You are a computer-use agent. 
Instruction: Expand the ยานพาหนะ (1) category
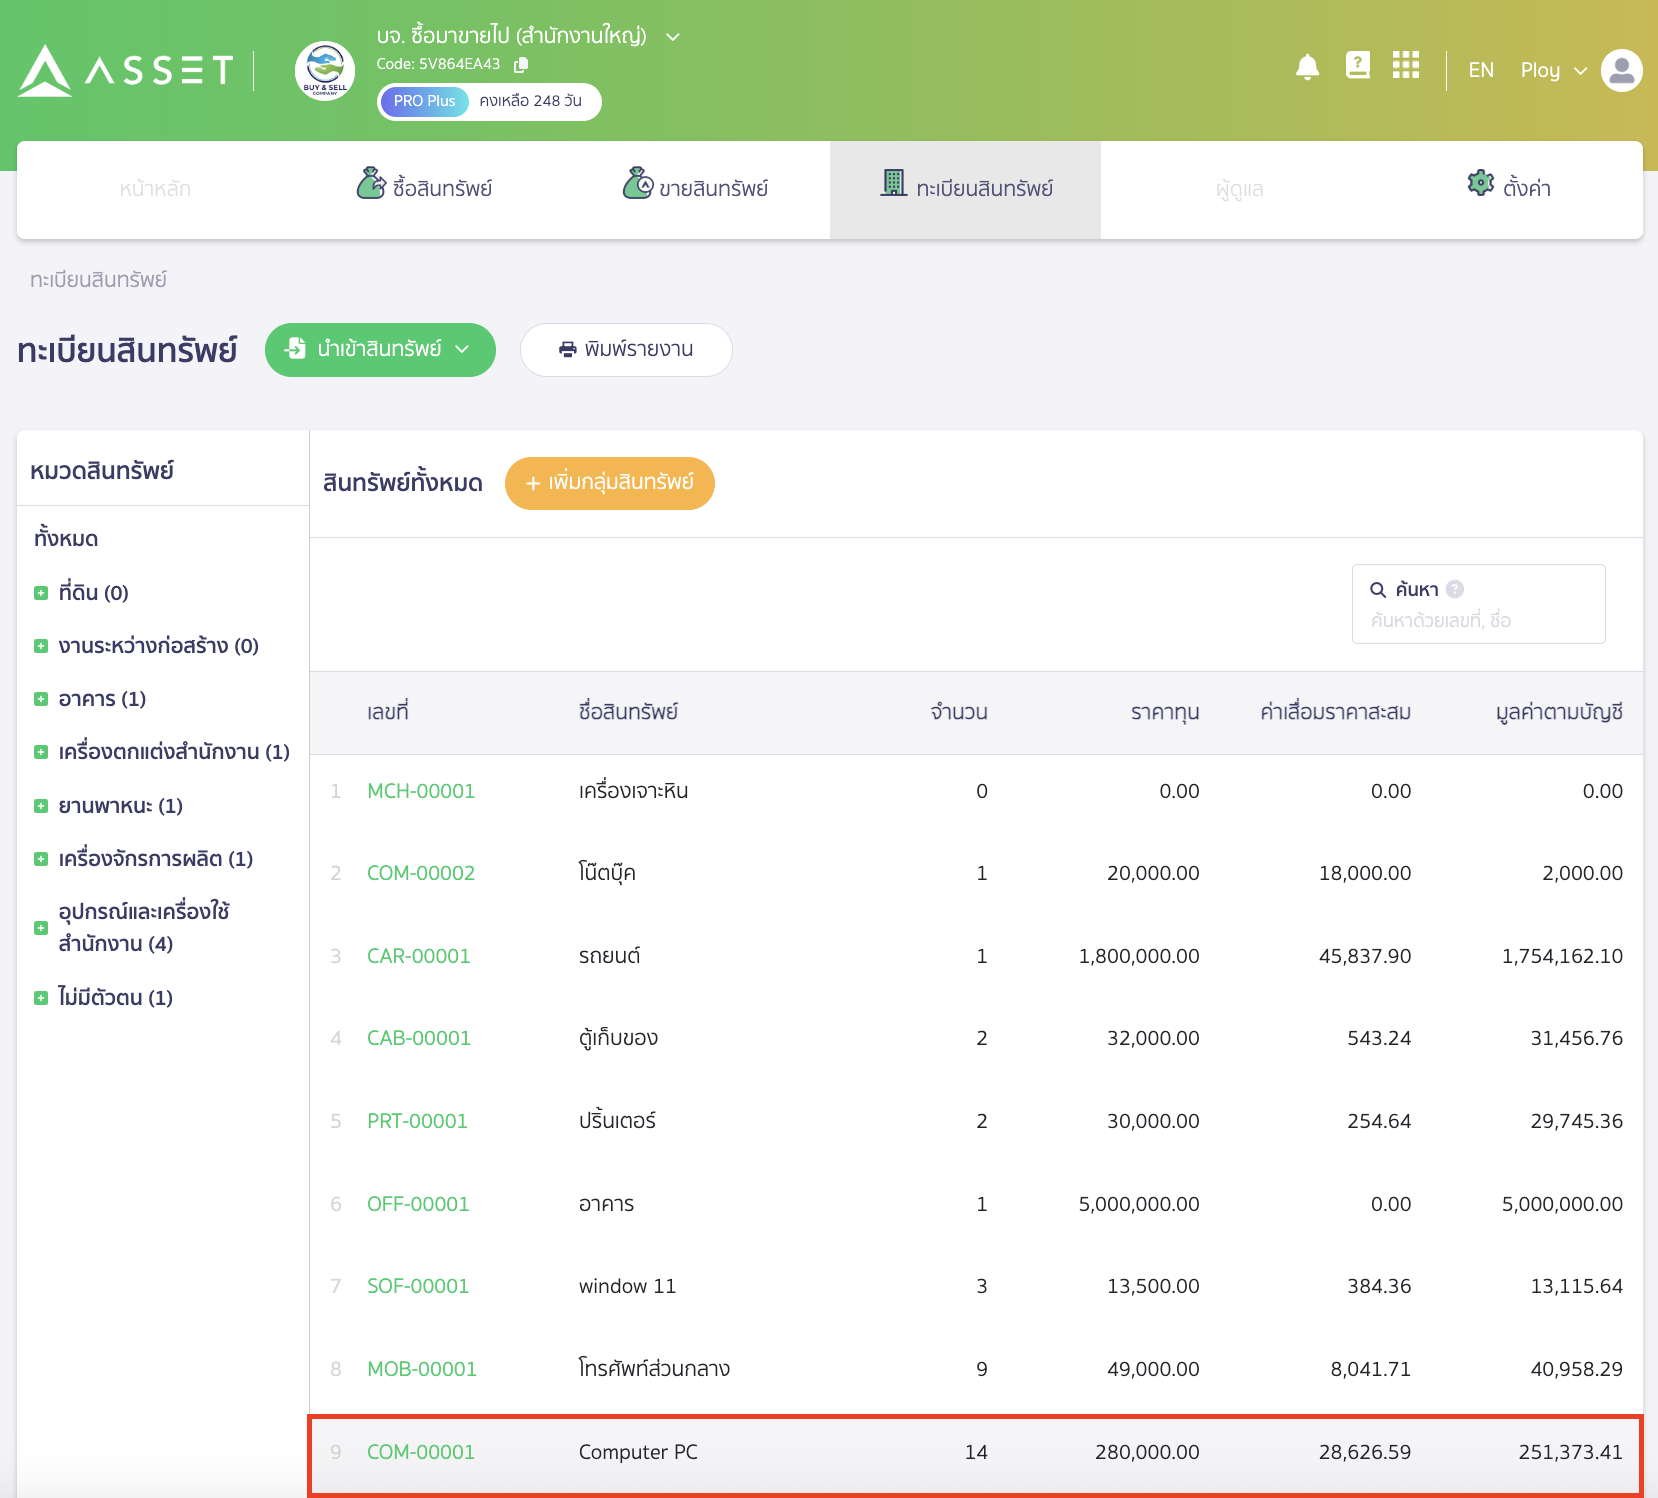click(x=41, y=806)
